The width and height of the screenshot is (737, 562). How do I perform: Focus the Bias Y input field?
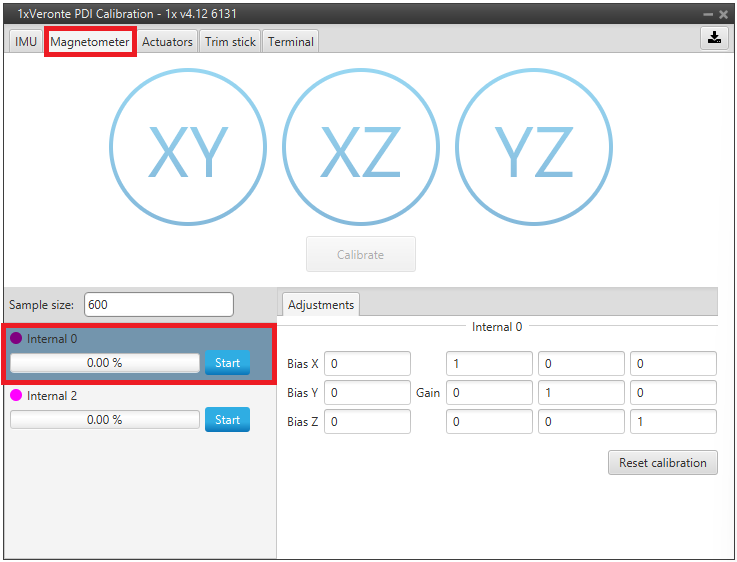pos(367,393)
